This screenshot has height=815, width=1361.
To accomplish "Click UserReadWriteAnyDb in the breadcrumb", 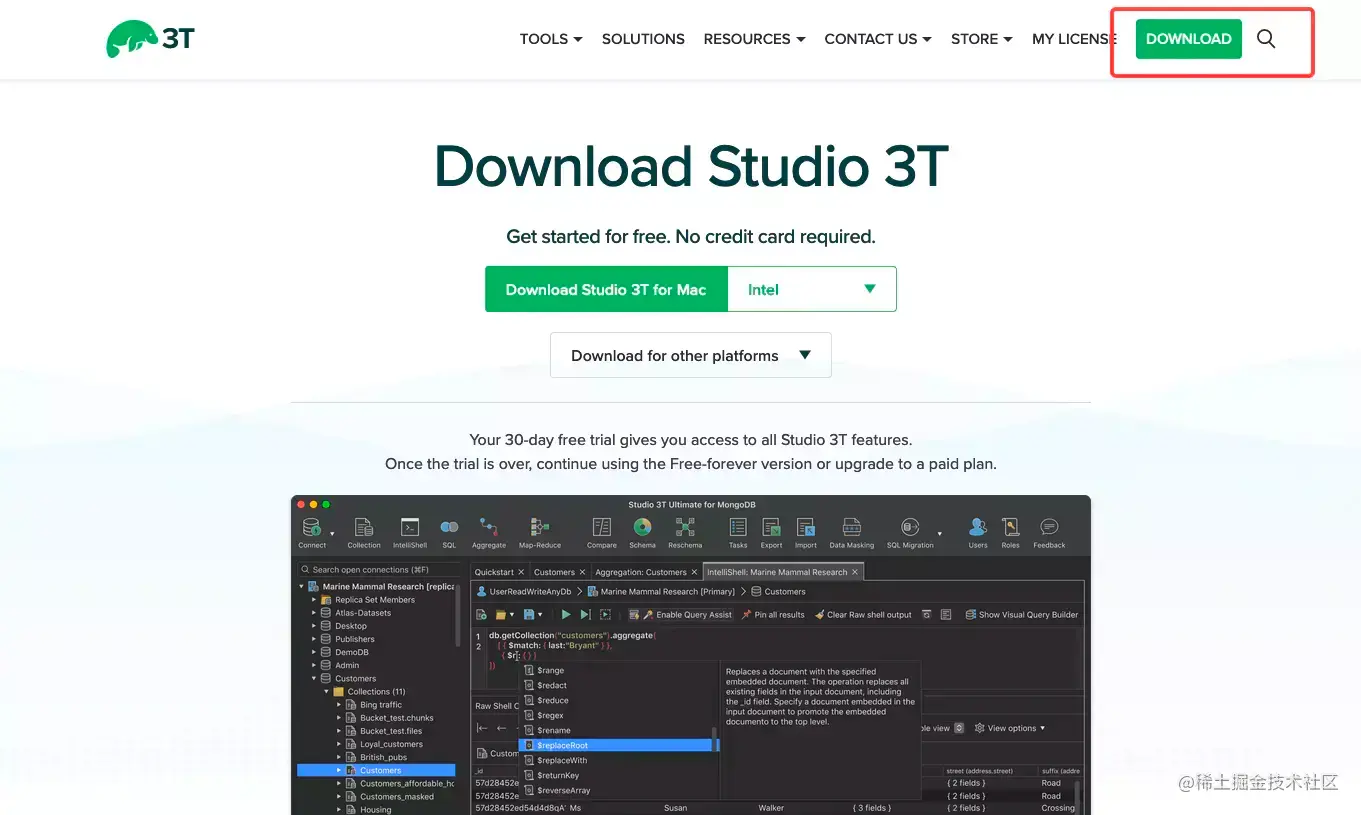I will (523, 592).
